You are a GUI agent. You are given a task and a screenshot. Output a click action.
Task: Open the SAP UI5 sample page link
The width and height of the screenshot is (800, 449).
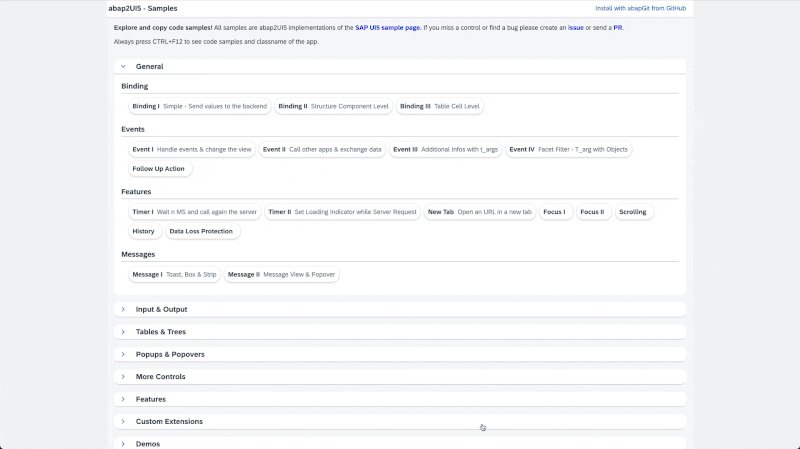click(387, 28)
